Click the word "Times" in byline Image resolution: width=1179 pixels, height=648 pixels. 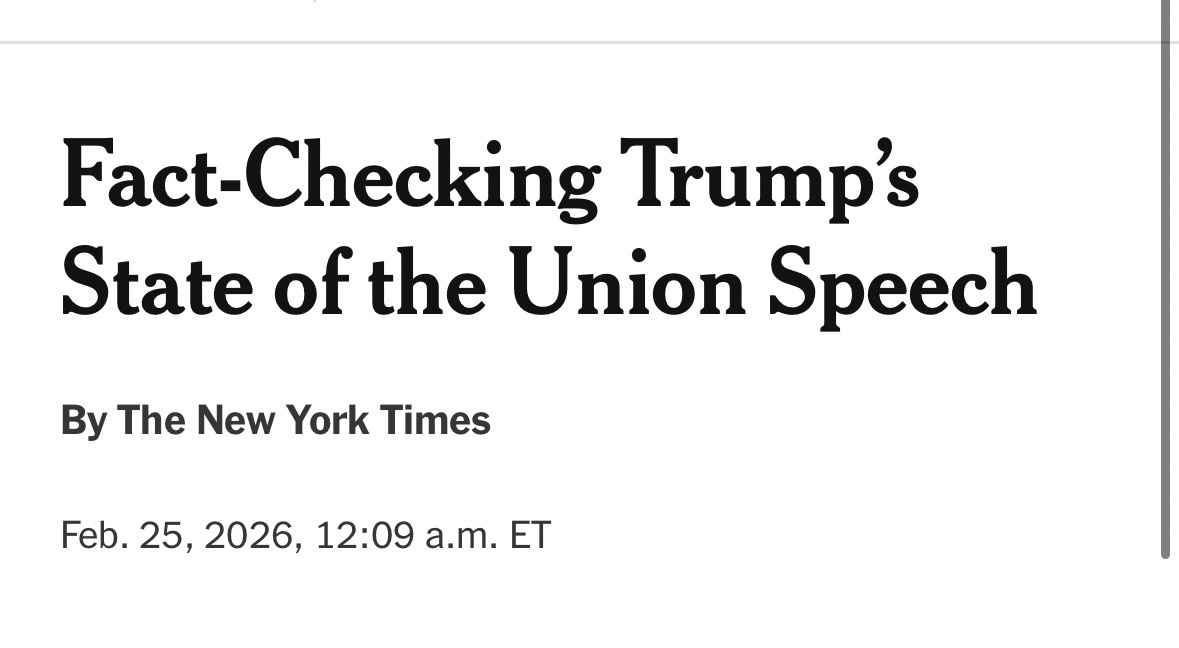(x=441, y=421)
